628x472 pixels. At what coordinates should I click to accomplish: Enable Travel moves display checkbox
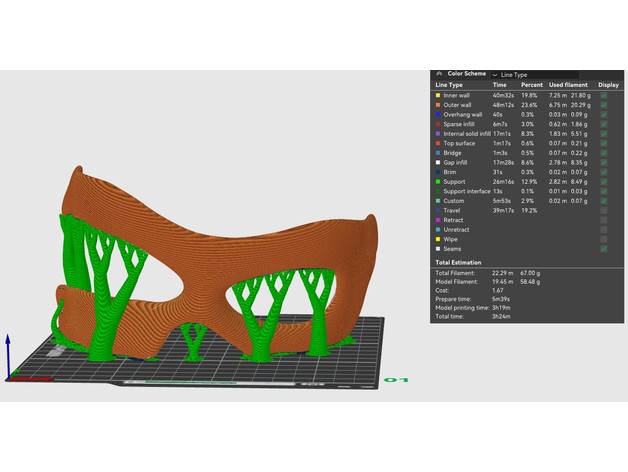pos(603,209)
